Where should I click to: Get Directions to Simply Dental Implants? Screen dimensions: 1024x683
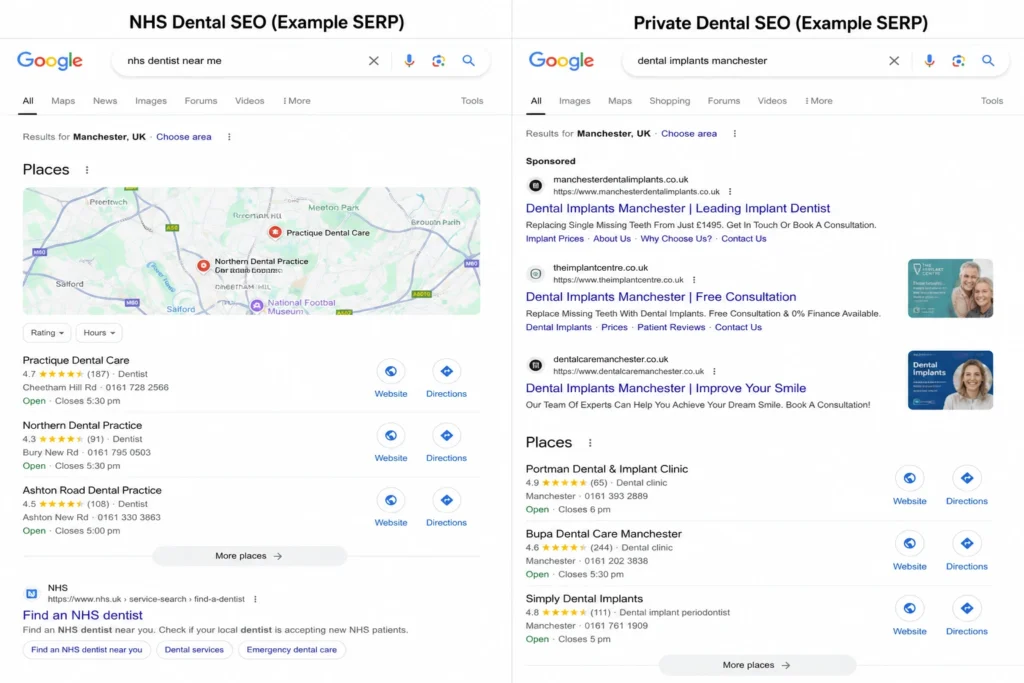tap(967, 616)
